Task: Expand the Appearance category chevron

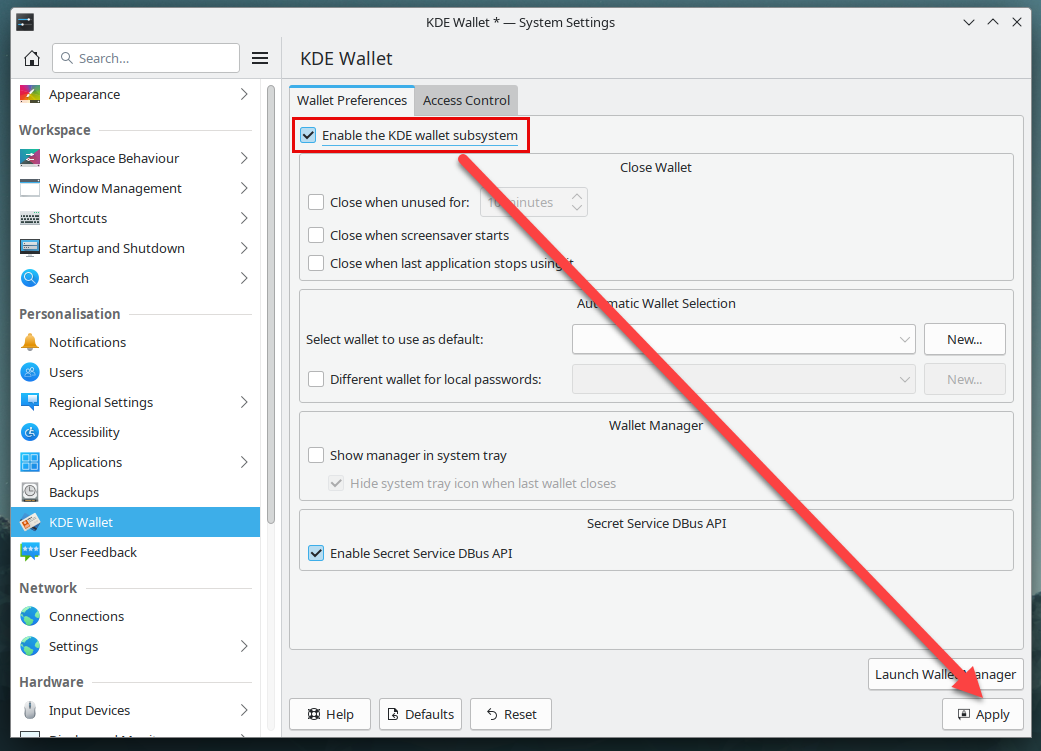Action: tap(244, 94)
